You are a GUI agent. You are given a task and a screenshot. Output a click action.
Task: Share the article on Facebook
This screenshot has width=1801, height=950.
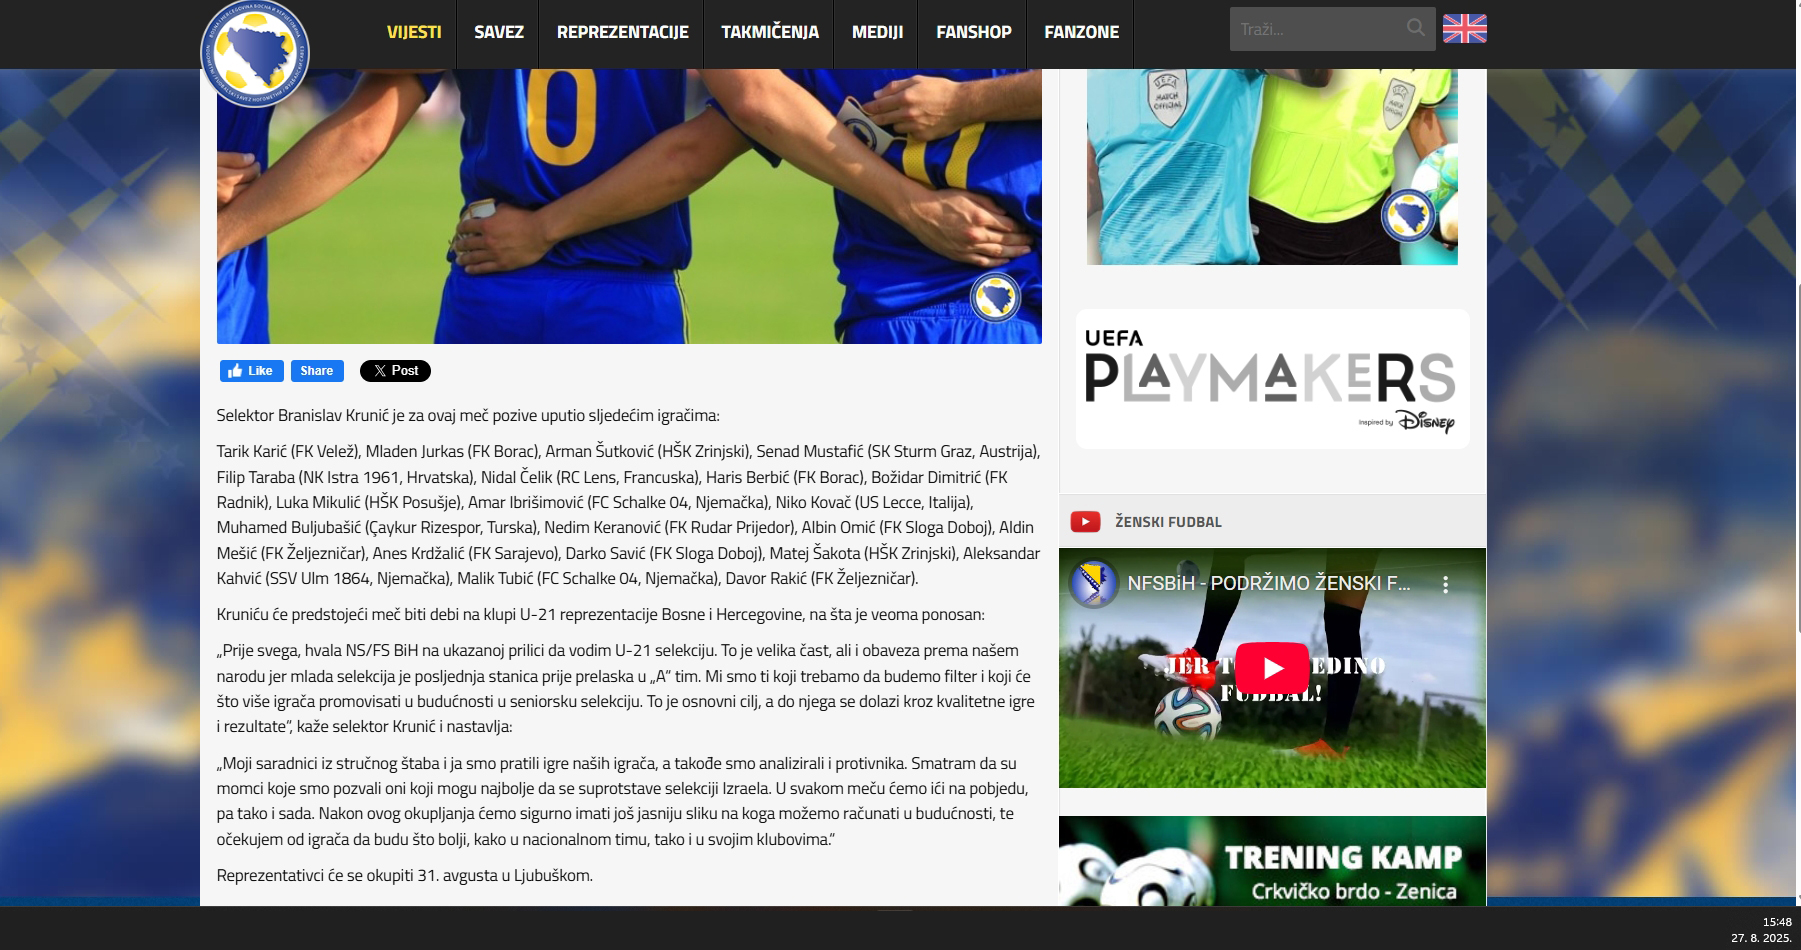[317, 371]
